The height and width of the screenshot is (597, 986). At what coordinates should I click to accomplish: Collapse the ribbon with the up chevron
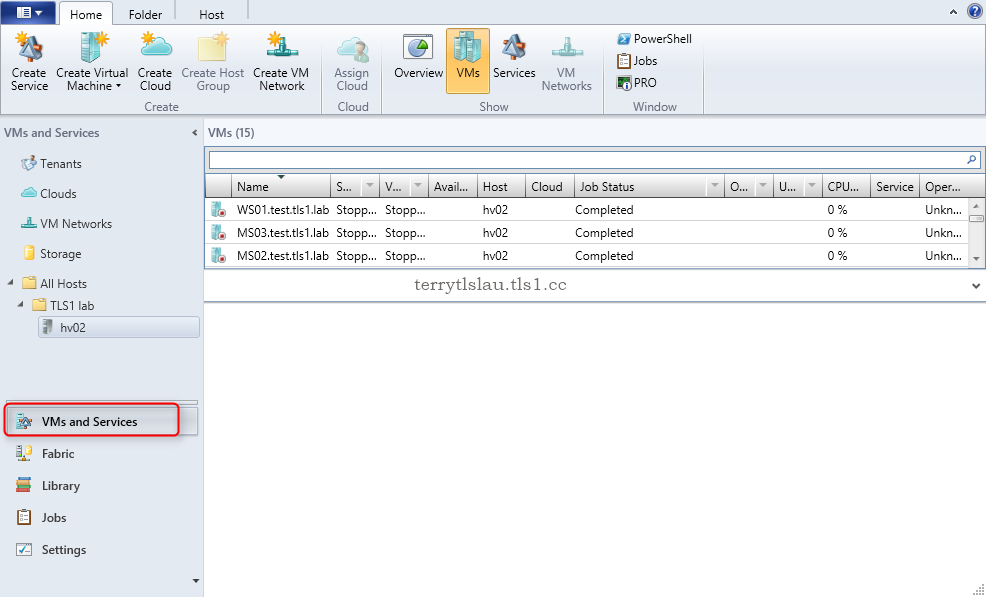pos(953,11)
